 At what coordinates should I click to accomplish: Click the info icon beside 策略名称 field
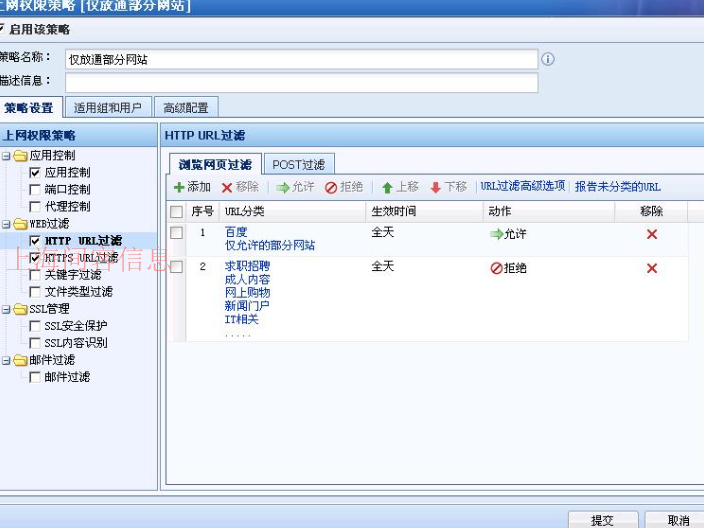pos(548,59)
